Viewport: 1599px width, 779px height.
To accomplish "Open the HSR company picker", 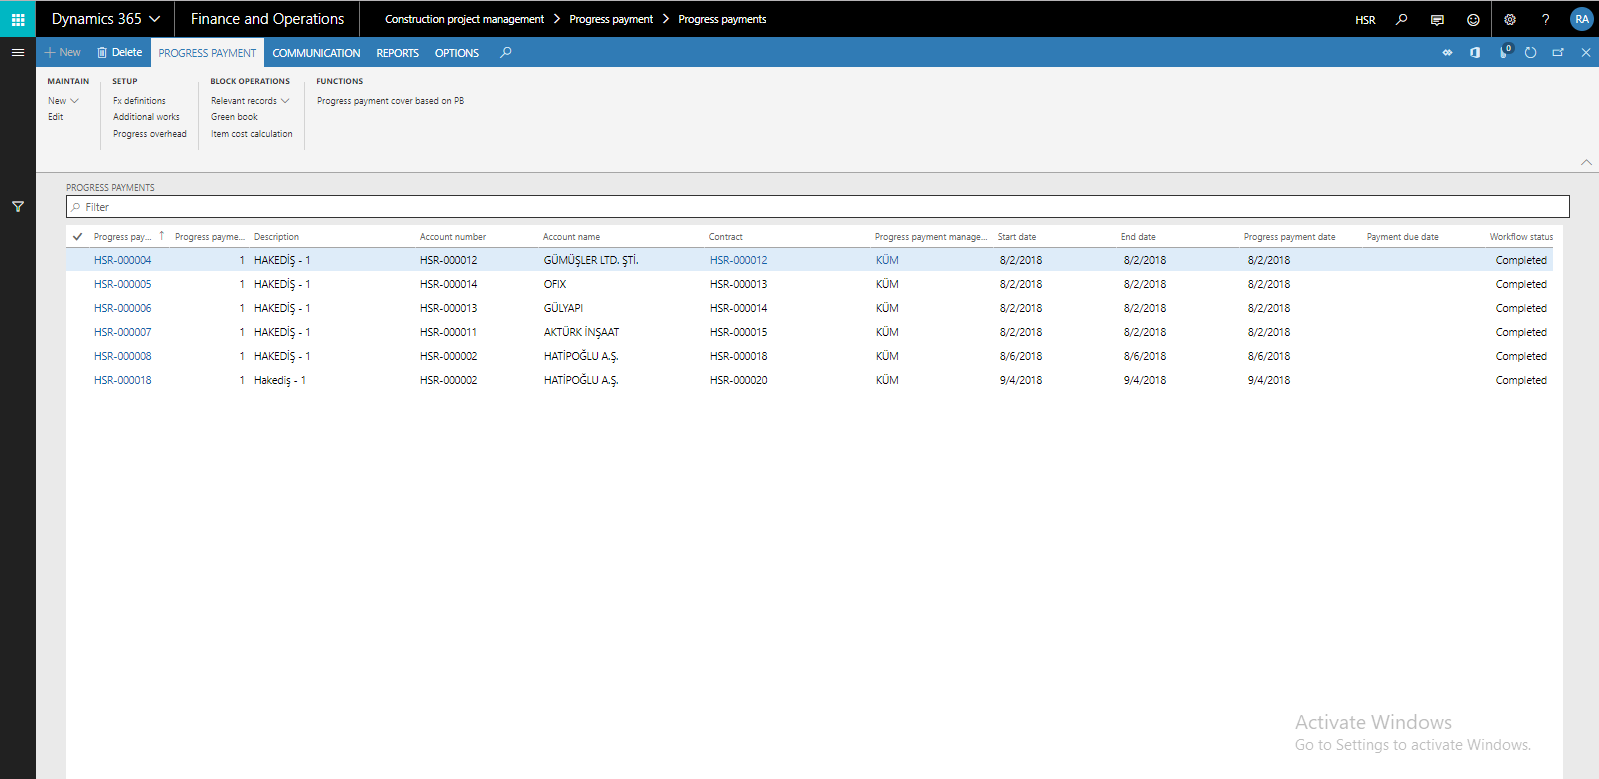I will pyautogui.click(x=1365, y=20).
